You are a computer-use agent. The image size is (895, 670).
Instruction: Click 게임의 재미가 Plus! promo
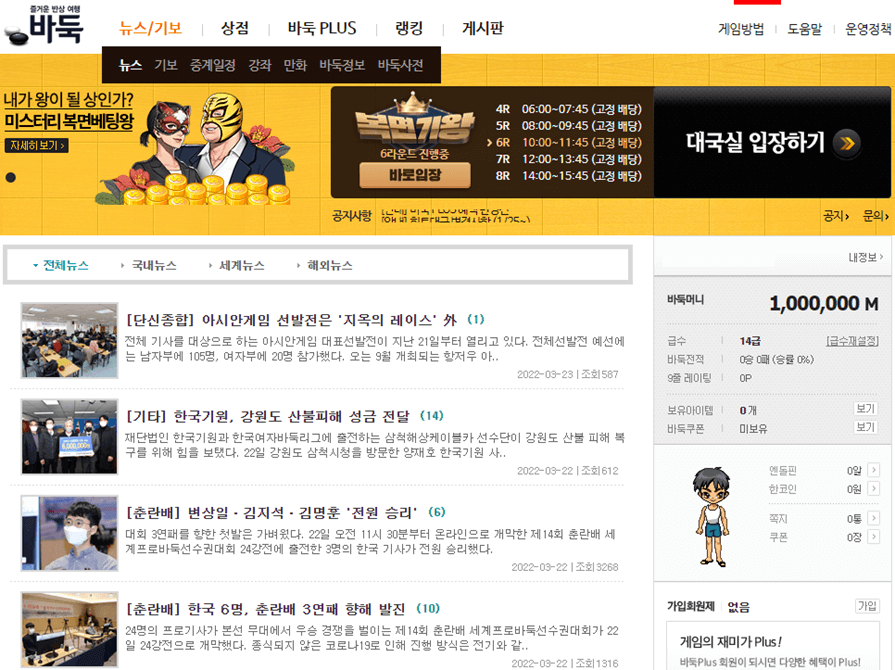[x=772, y=646]
